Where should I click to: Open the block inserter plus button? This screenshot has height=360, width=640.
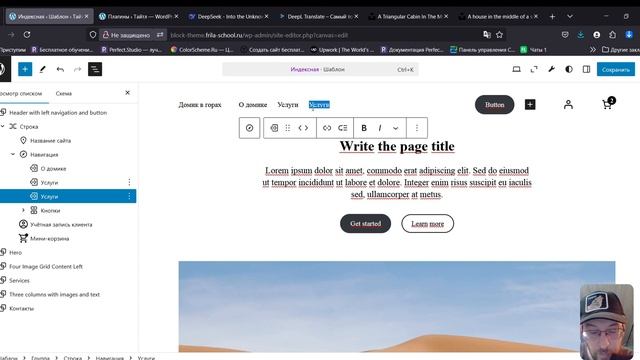point(25,69)
